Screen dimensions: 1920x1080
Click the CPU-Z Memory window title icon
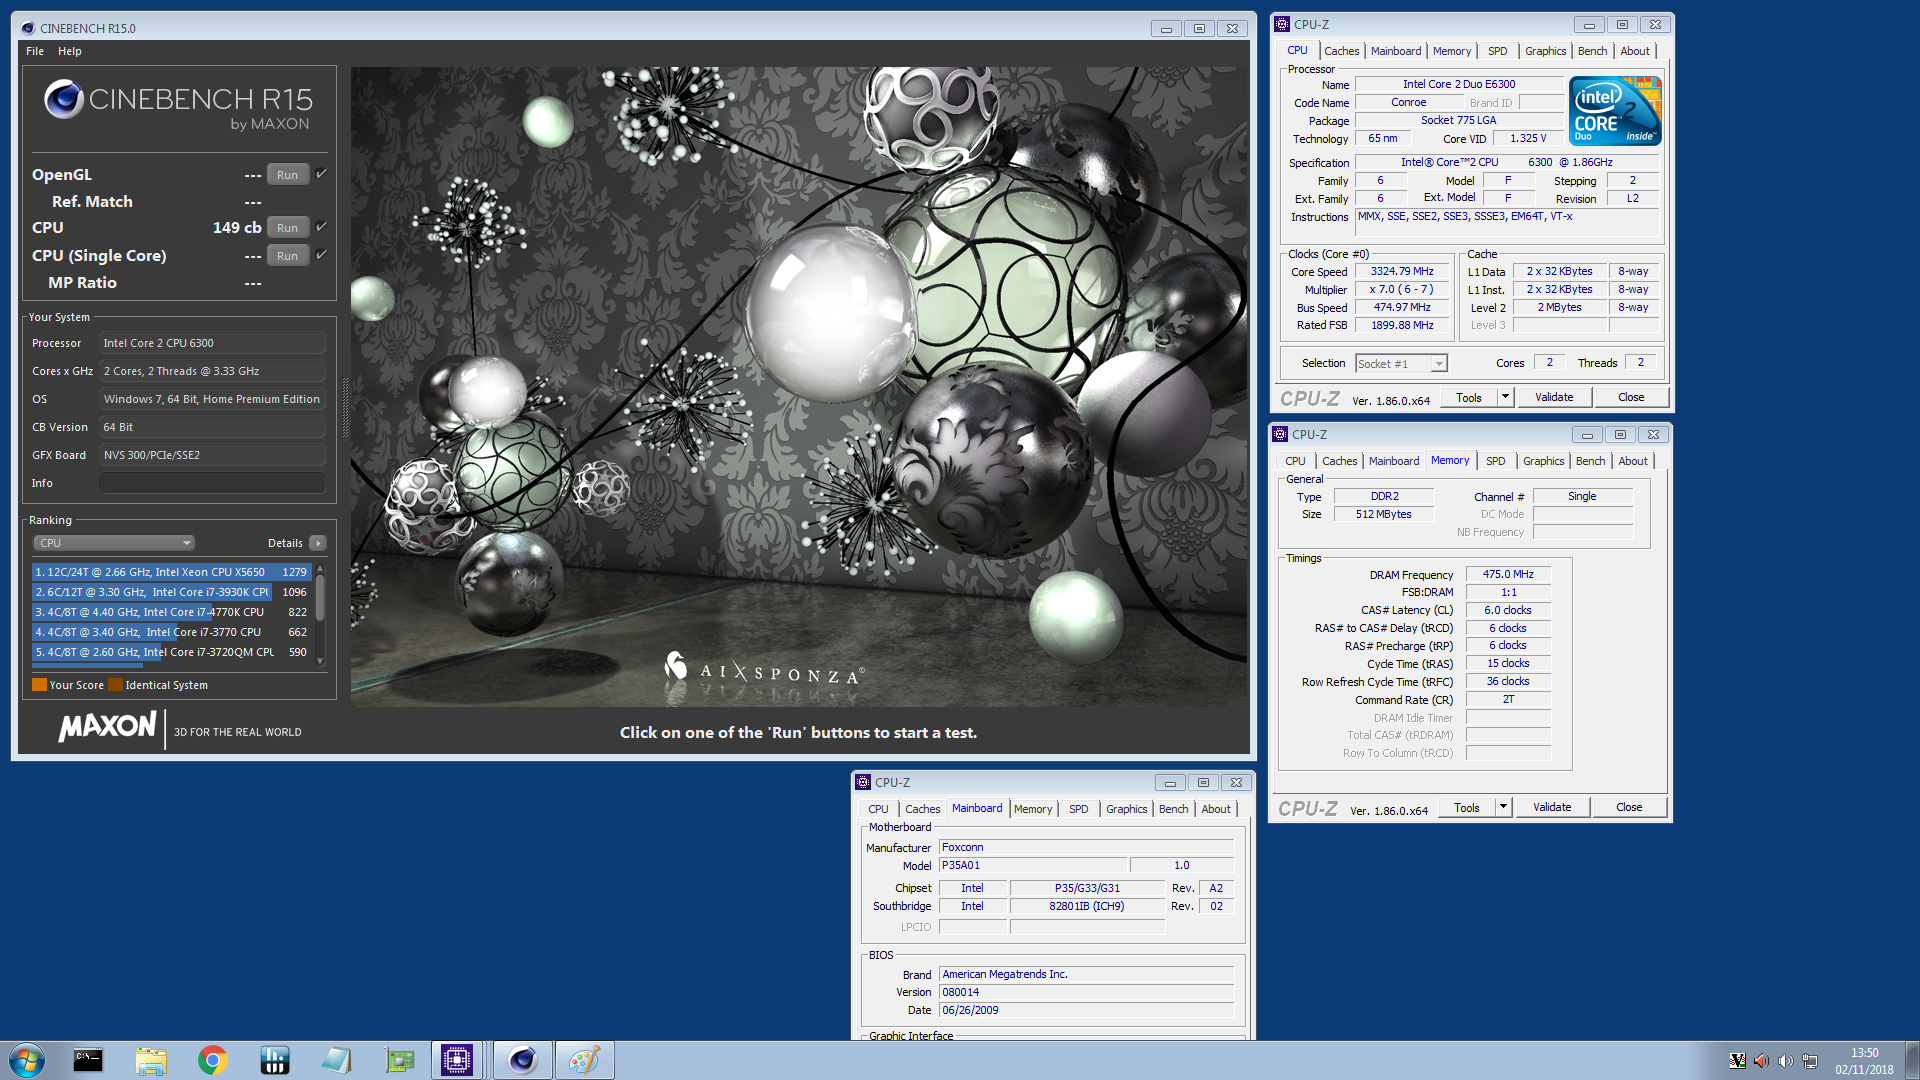(1280, 434)
